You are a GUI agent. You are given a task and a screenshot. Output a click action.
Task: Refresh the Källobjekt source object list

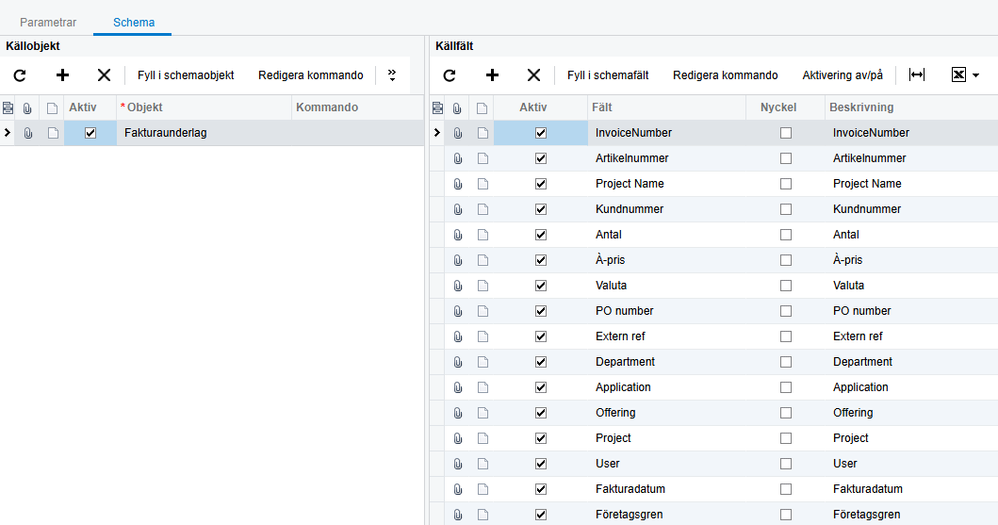[20, 75]
